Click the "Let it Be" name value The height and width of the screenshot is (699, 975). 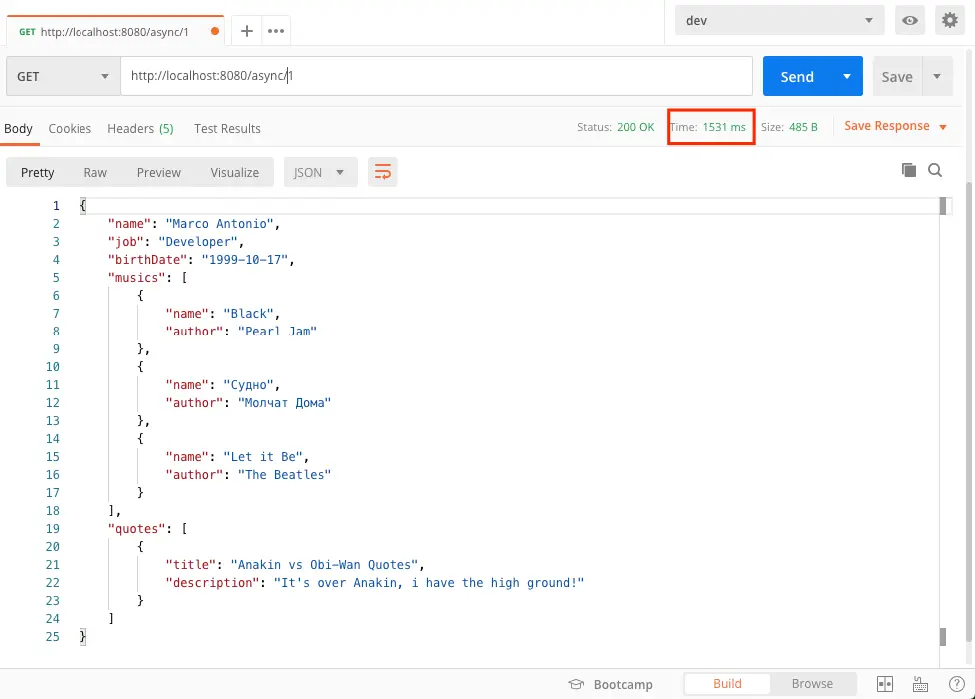point(262,457)
